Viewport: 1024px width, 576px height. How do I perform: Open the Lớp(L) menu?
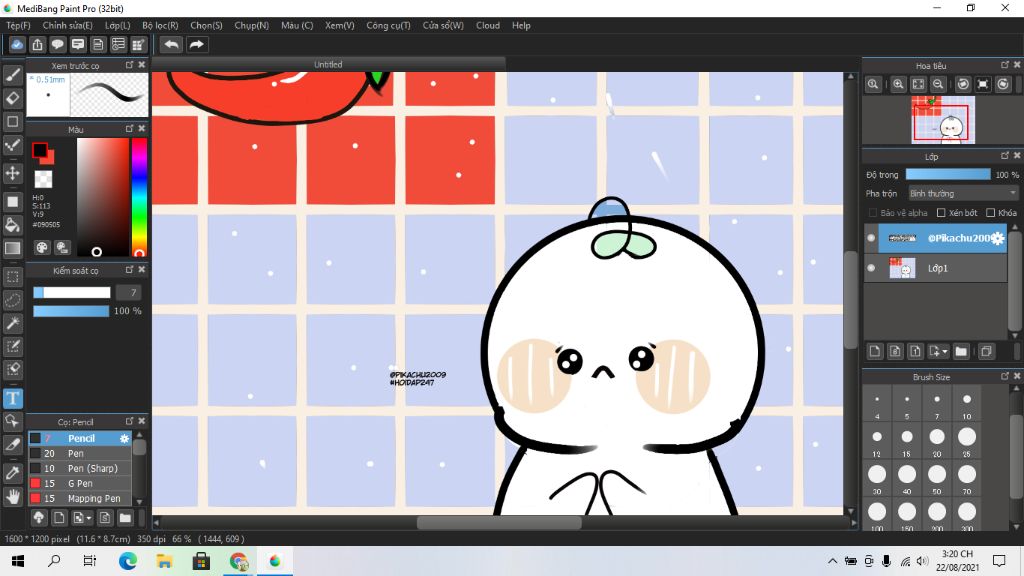[x=118, y=25]
